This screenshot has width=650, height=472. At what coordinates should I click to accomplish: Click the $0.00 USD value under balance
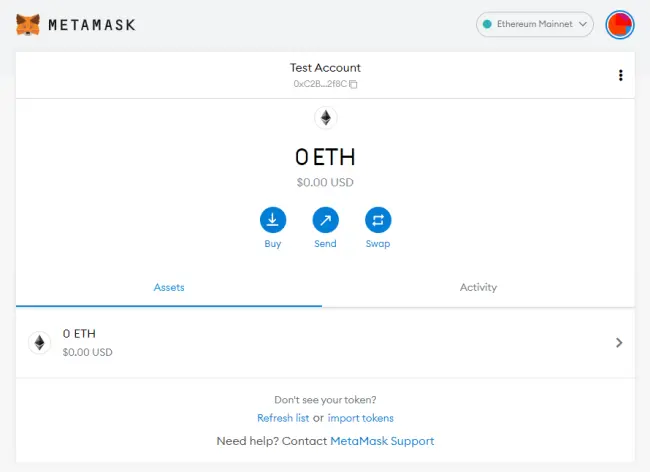[325, 182]
